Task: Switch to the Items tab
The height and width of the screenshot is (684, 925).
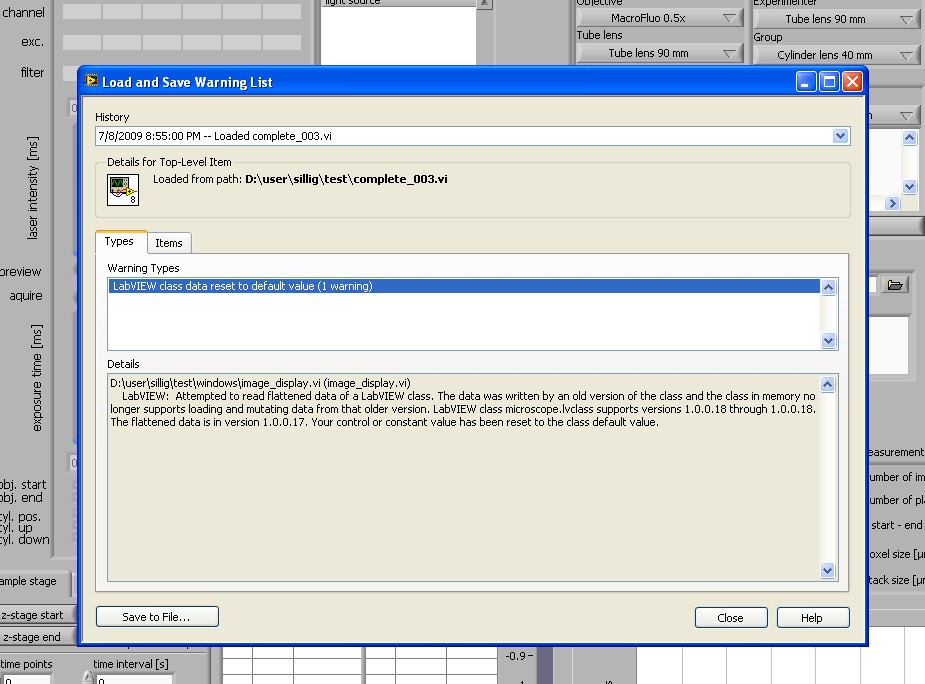Action: (x=169, y=243)
